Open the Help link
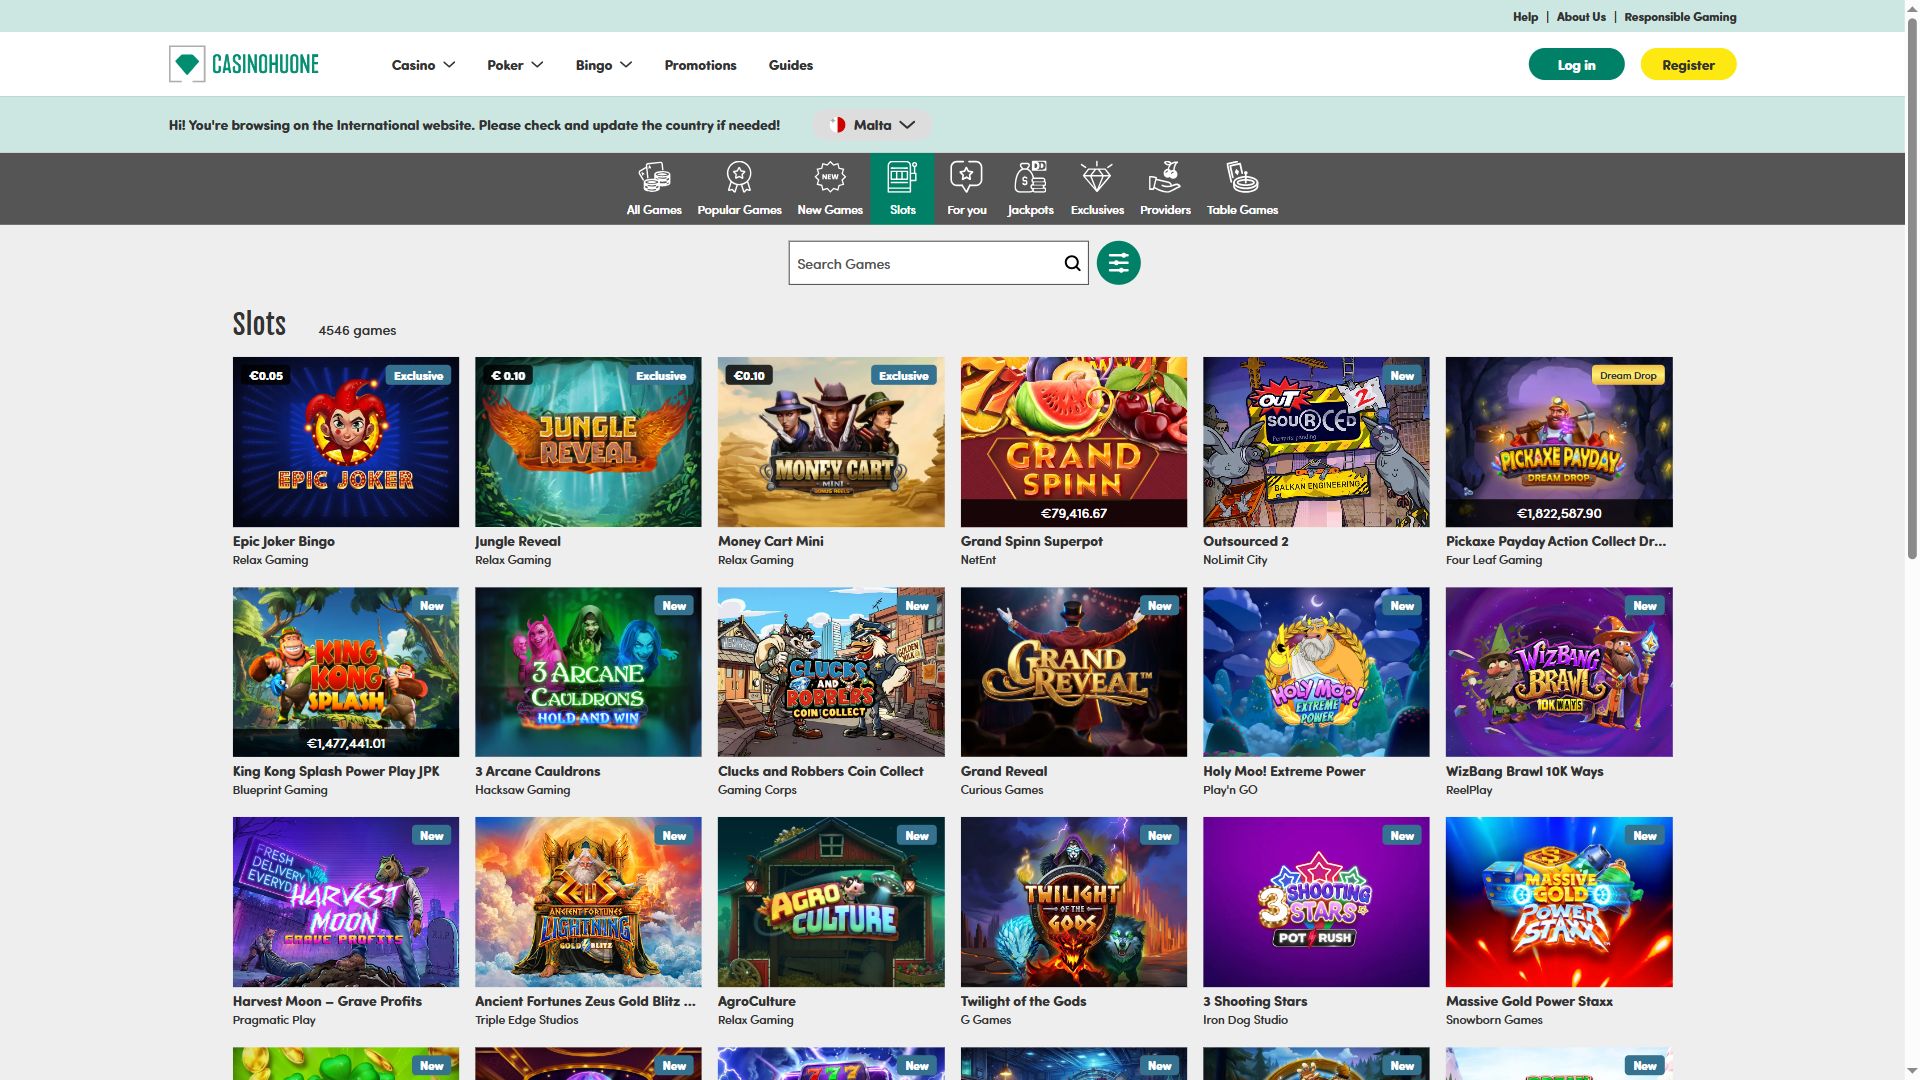Screen dimensions: 1920x1080 1525,17
